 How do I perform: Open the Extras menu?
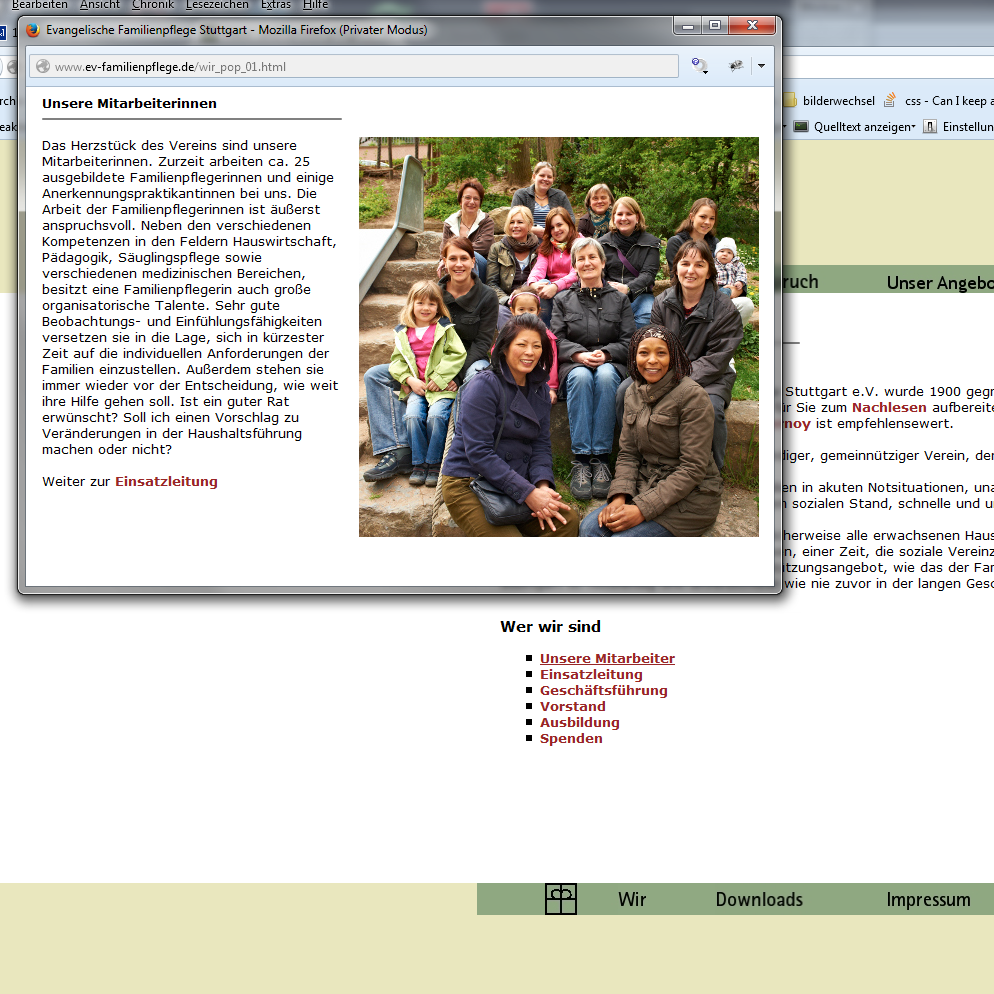(x=276, y=5)
